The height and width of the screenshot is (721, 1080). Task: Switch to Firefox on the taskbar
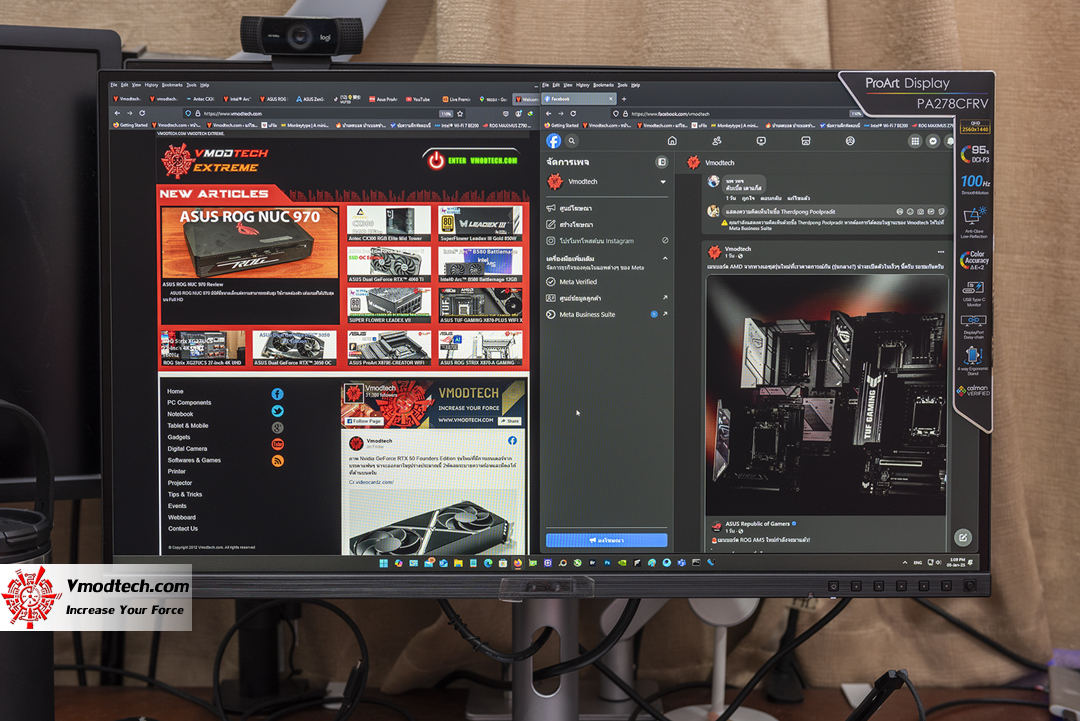[518, 563]
